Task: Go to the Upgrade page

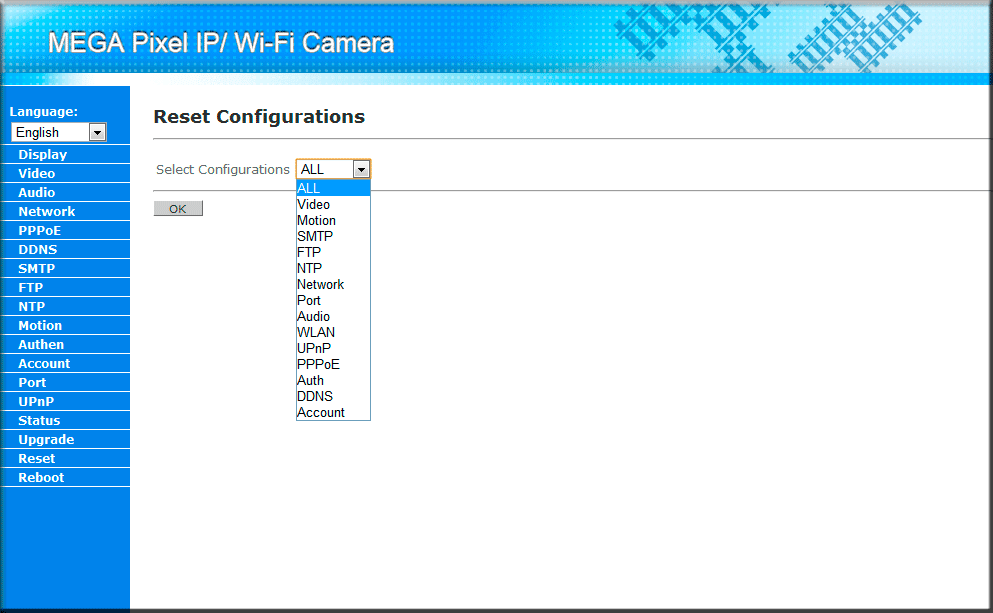Action: click(46, 440)
